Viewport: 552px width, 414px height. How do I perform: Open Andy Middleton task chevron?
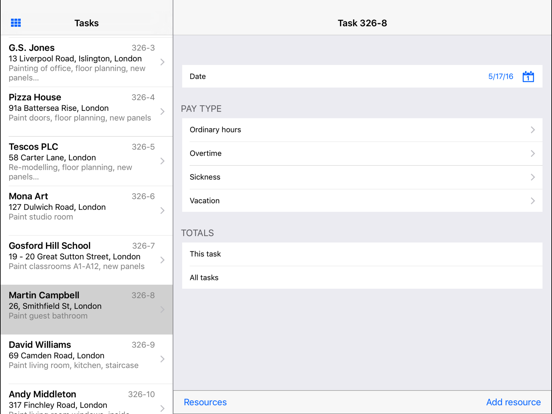[162, 408]
